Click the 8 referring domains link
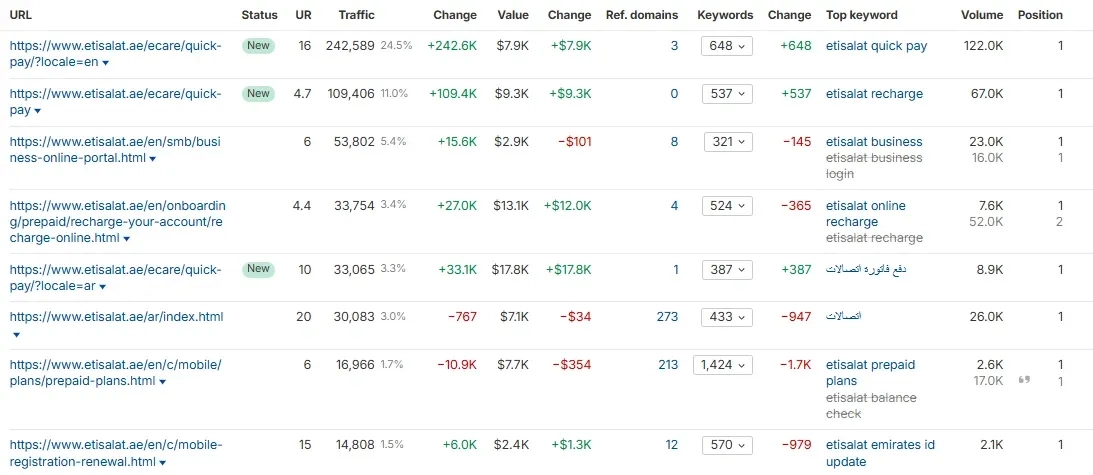The width and height of the screenshot is (1093, 475). point(674,142)
